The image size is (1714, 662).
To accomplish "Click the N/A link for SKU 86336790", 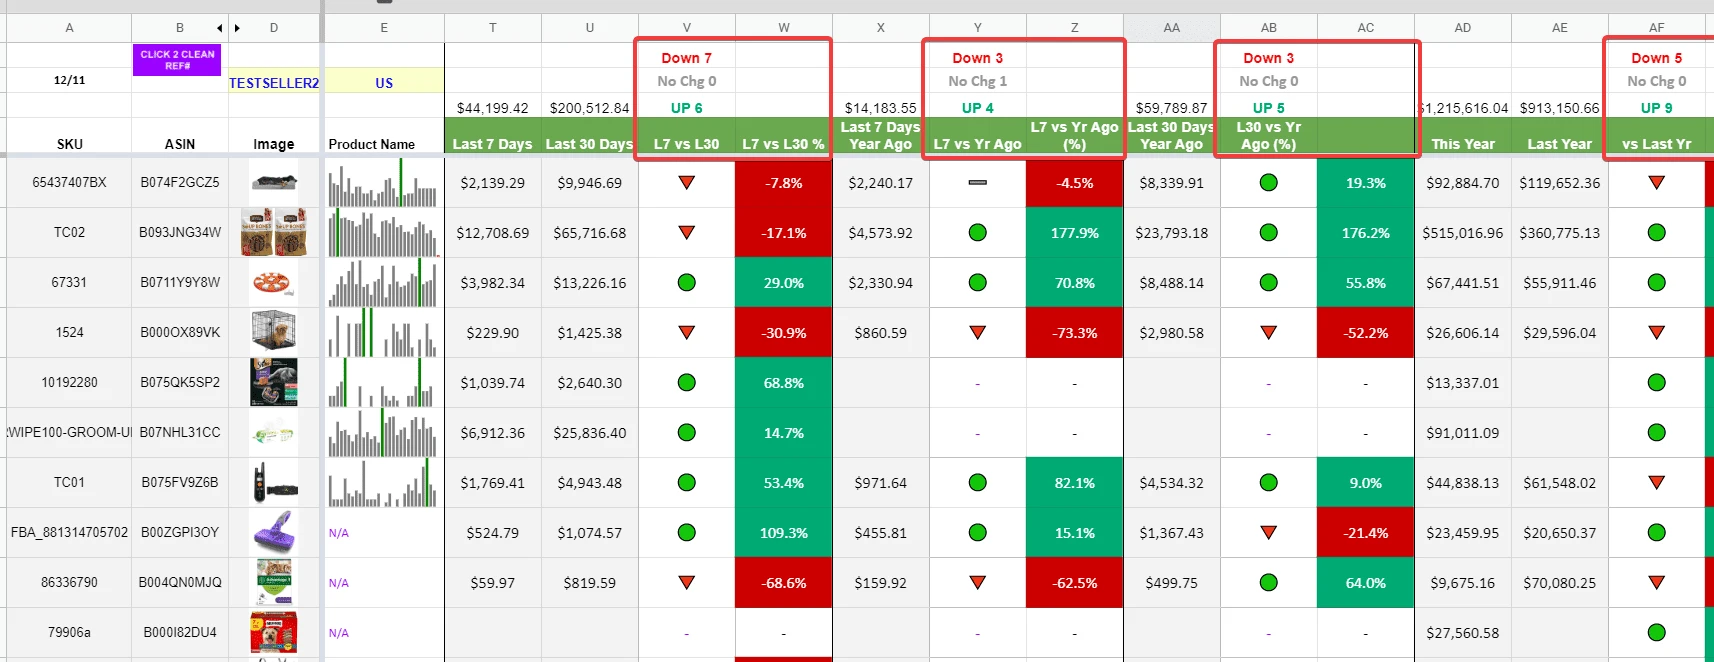I will pyautogui.click(x=338, y=582).
